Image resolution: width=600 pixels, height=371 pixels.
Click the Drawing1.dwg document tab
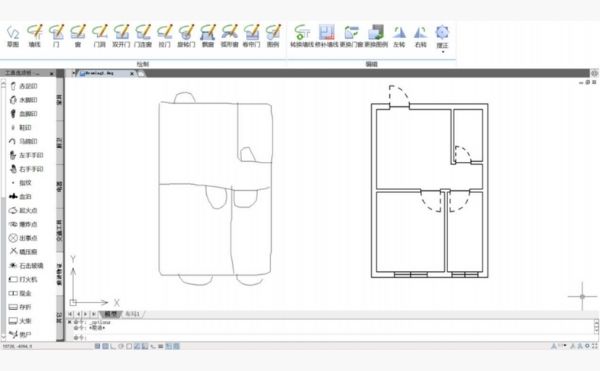tap(103, 73)
